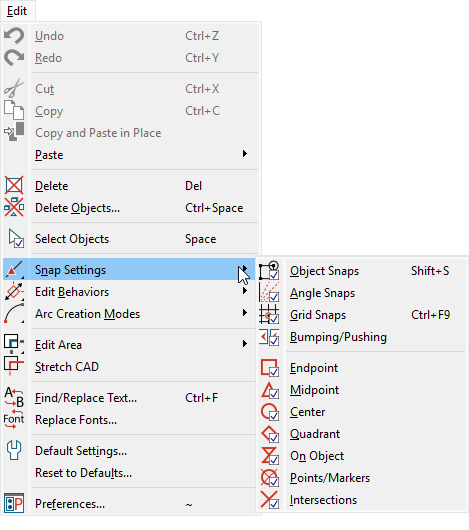Click the Find/Replace Text icon
The height and width of the screenshot is (530, 469).
click(14, 398)
